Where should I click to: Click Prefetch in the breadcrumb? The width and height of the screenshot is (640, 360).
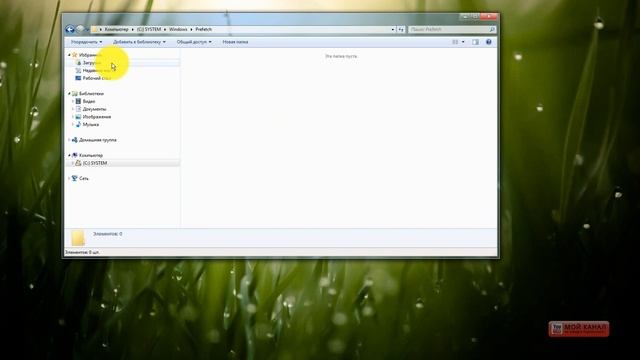[203, 29]
